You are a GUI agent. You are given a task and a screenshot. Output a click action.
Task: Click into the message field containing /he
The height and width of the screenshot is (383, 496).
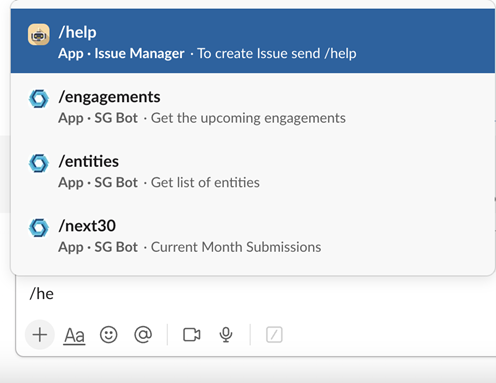[255, 294]
